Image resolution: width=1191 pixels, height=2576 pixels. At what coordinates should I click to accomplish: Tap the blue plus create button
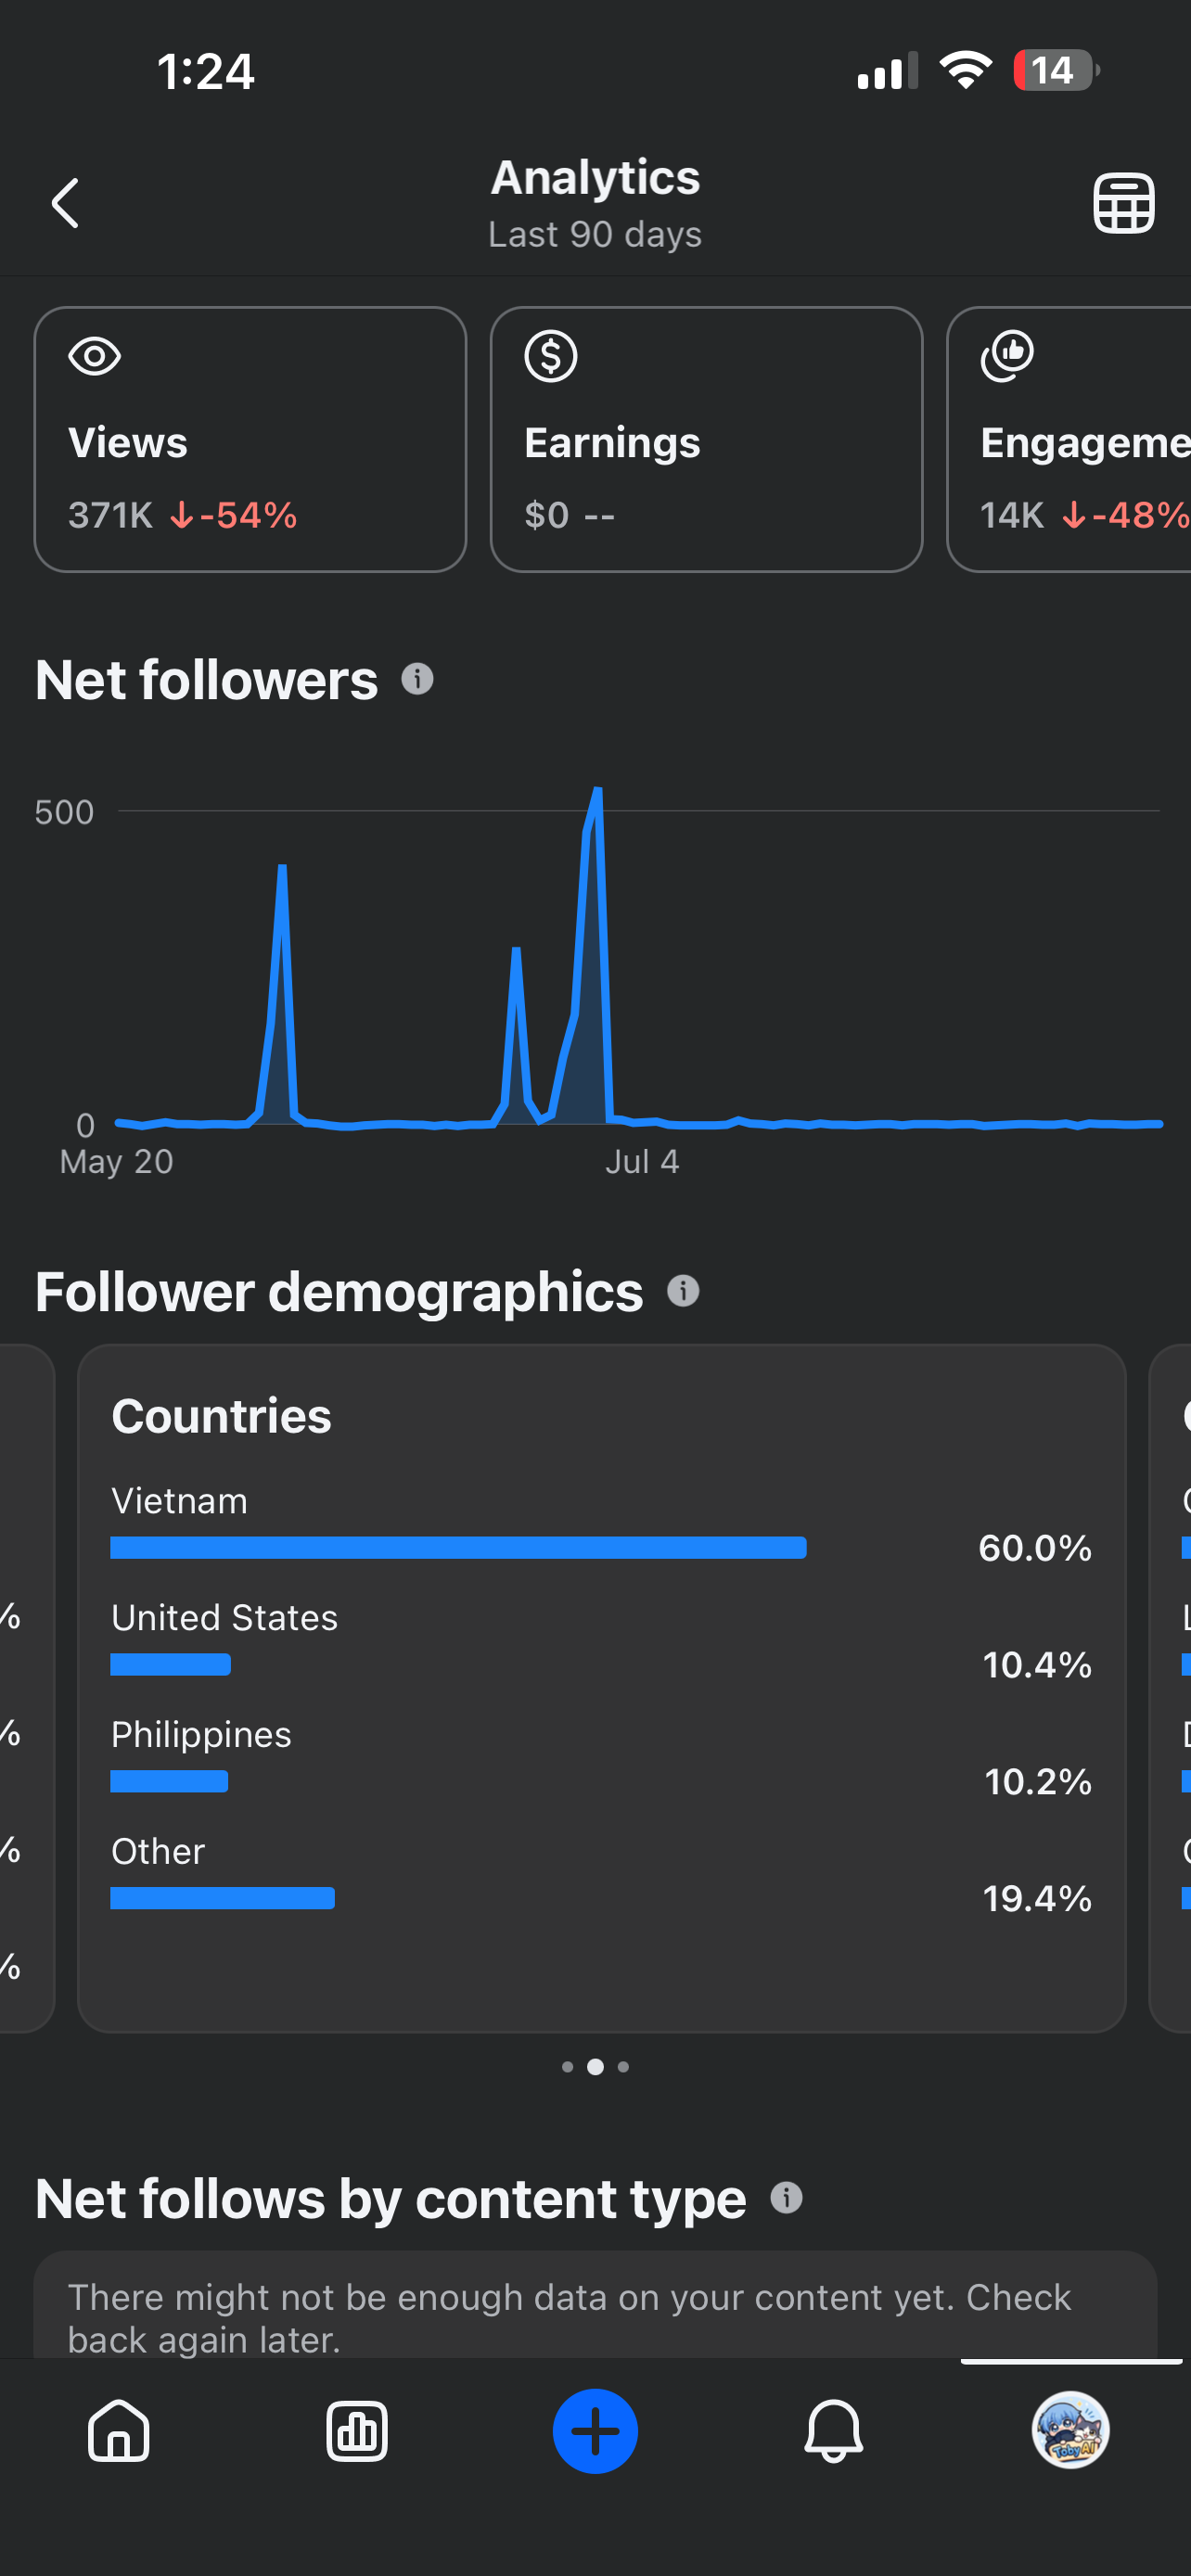tap(595, 2431)
